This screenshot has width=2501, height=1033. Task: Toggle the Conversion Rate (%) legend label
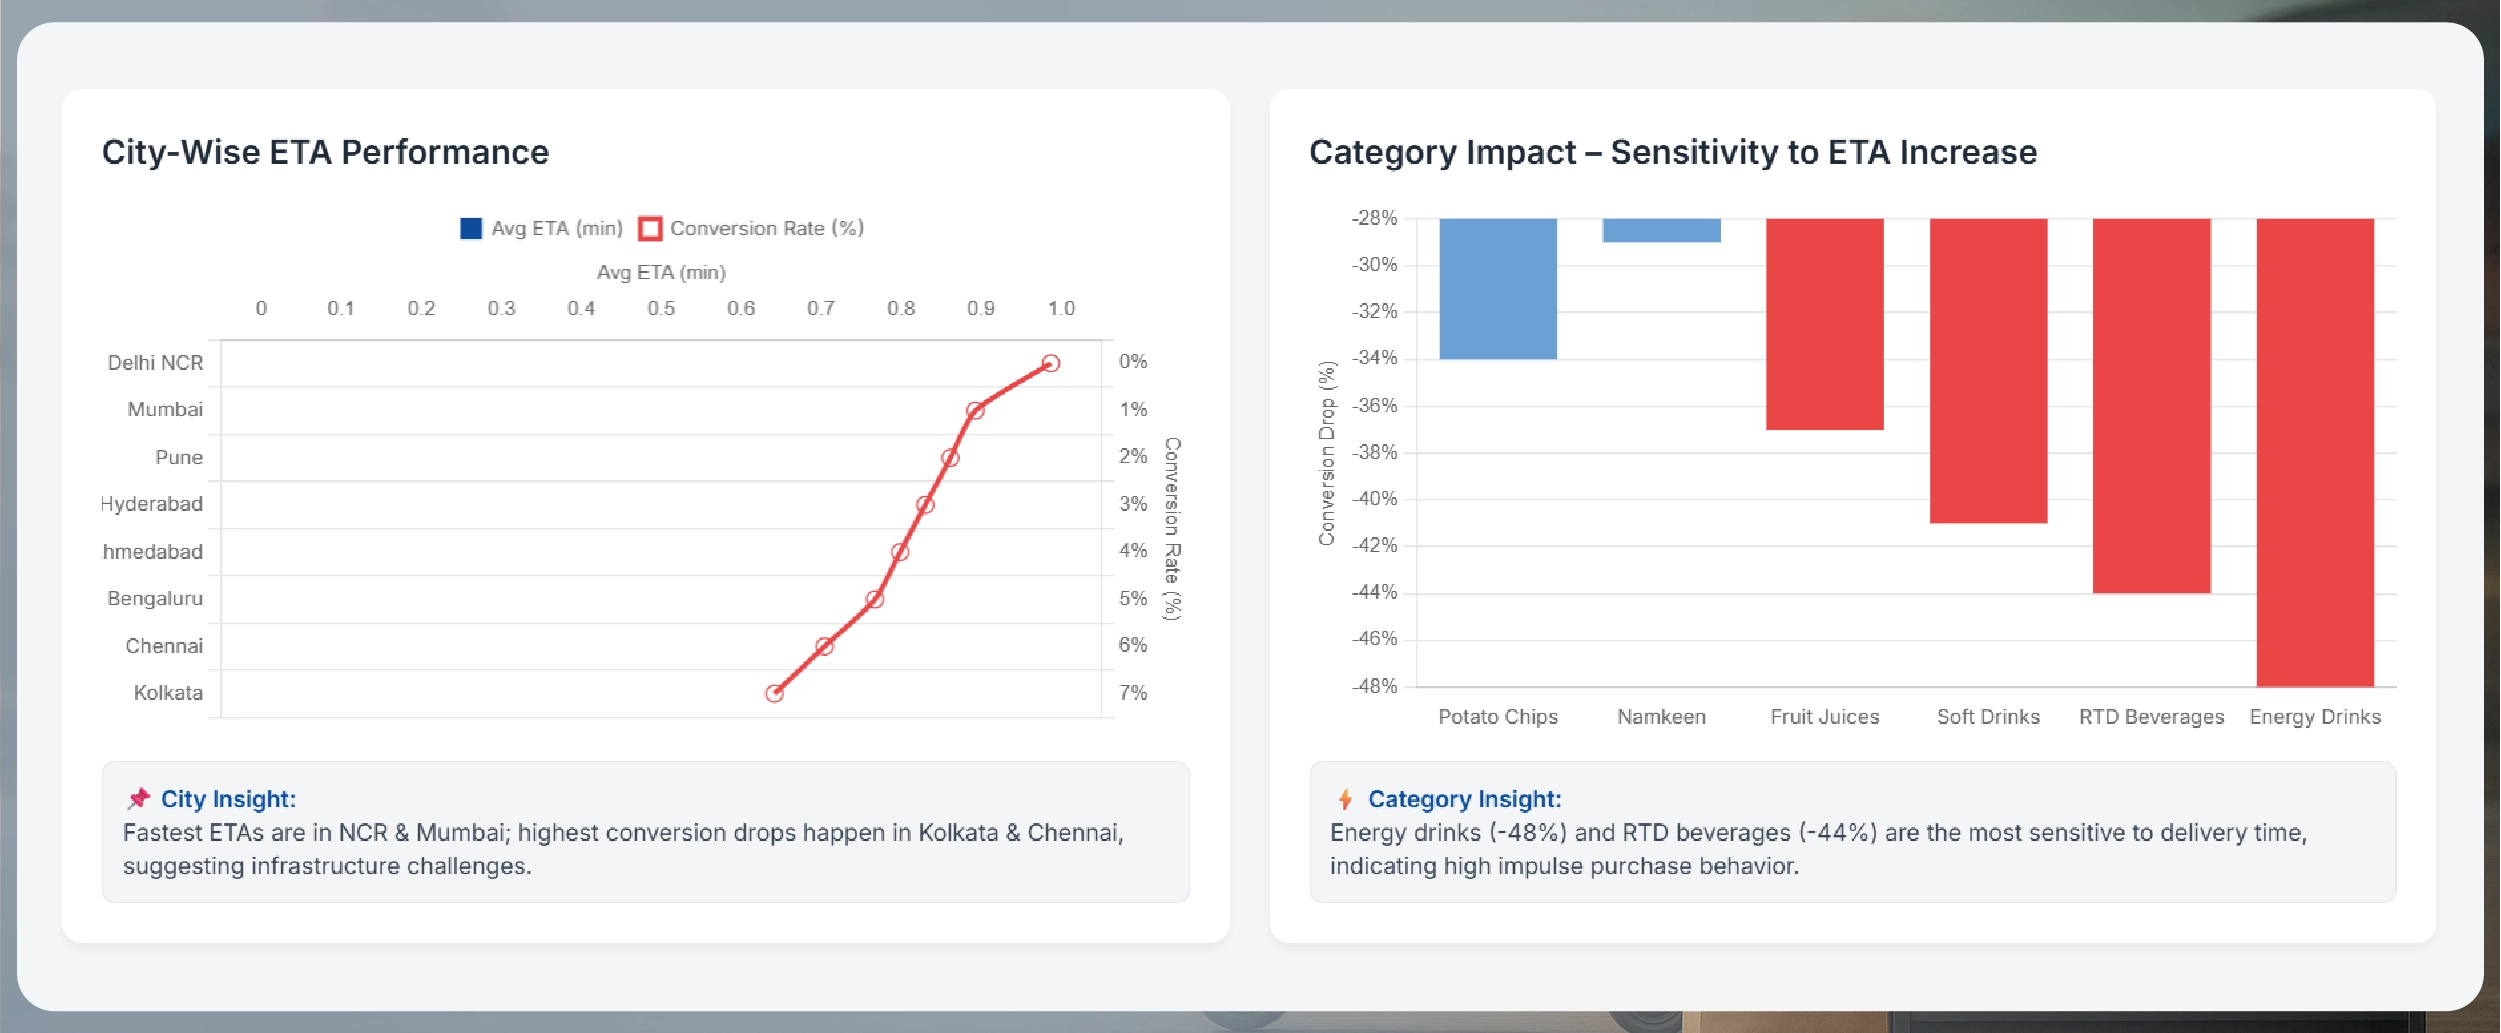tap(766, 228)
